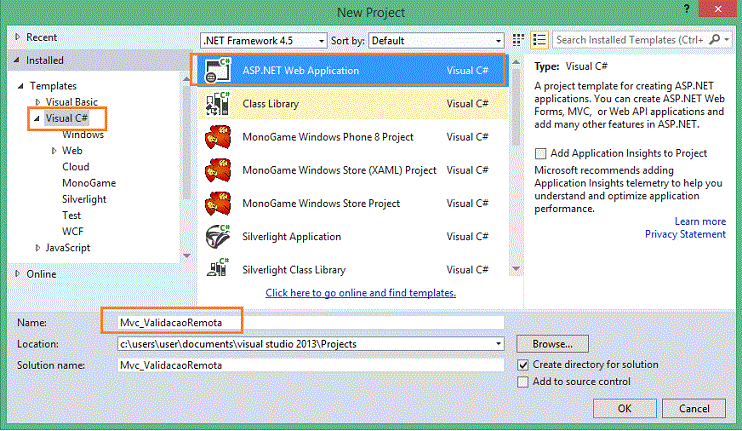742x431 pixels.
Task: Close the New Project dialog
Action: pyautogui.click(x=718, y=9)
